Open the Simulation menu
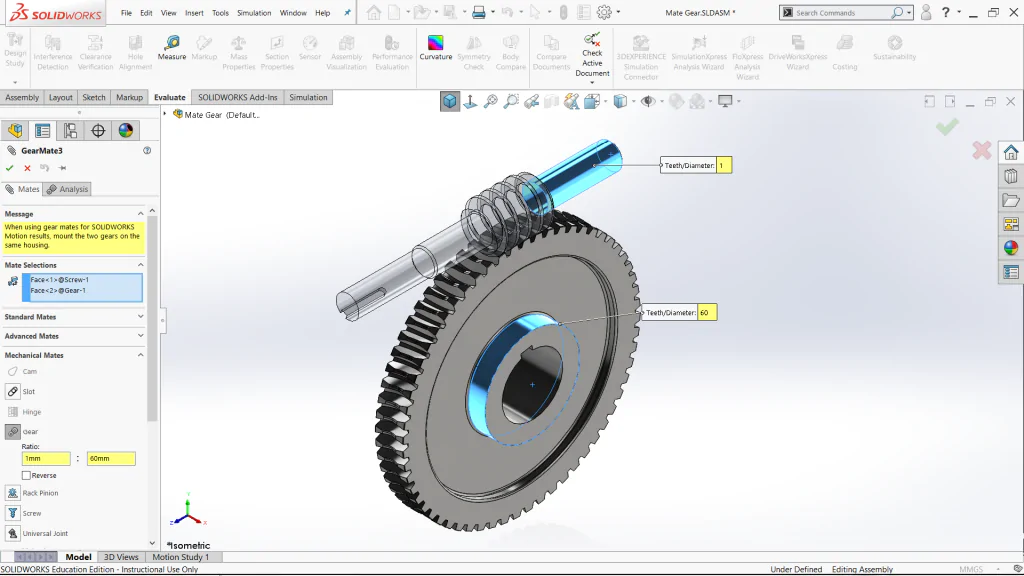 coord(254,12)
